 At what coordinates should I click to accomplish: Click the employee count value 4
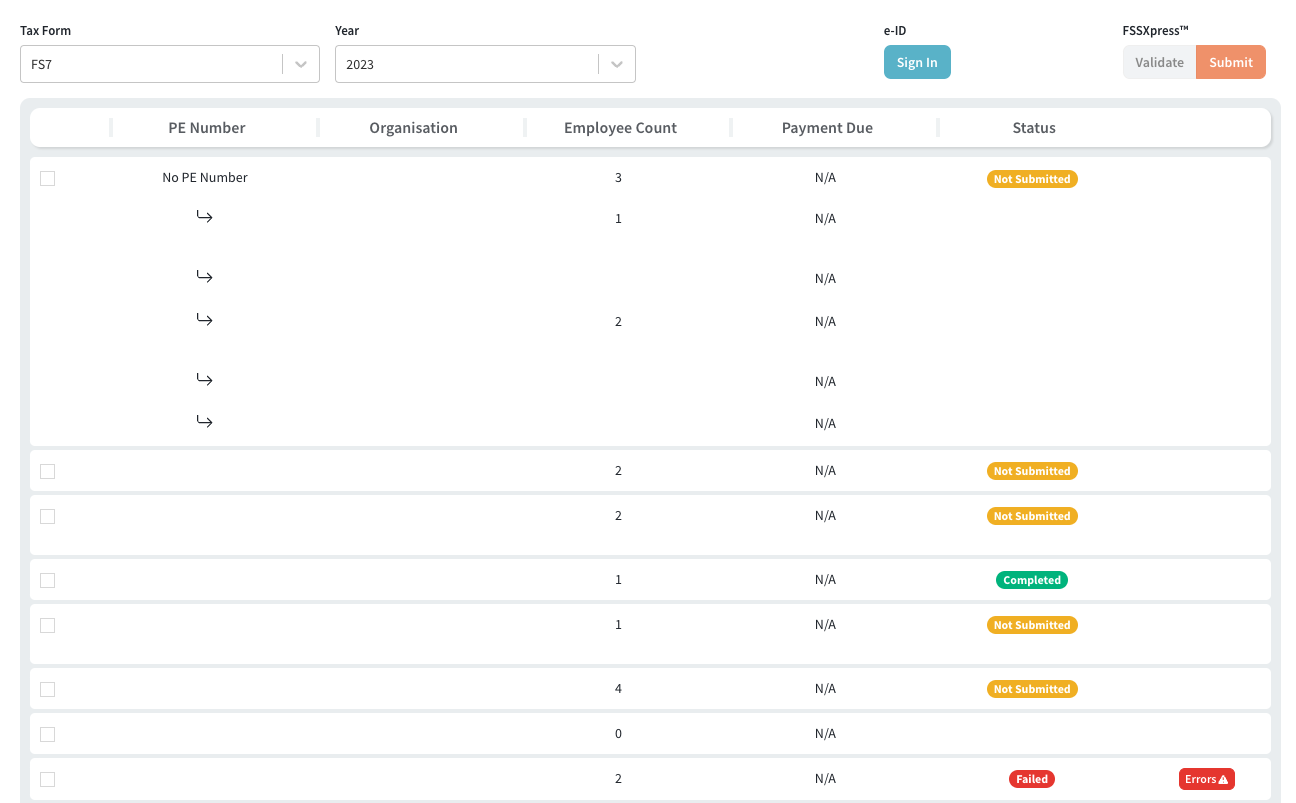click(x=618, y=689)
